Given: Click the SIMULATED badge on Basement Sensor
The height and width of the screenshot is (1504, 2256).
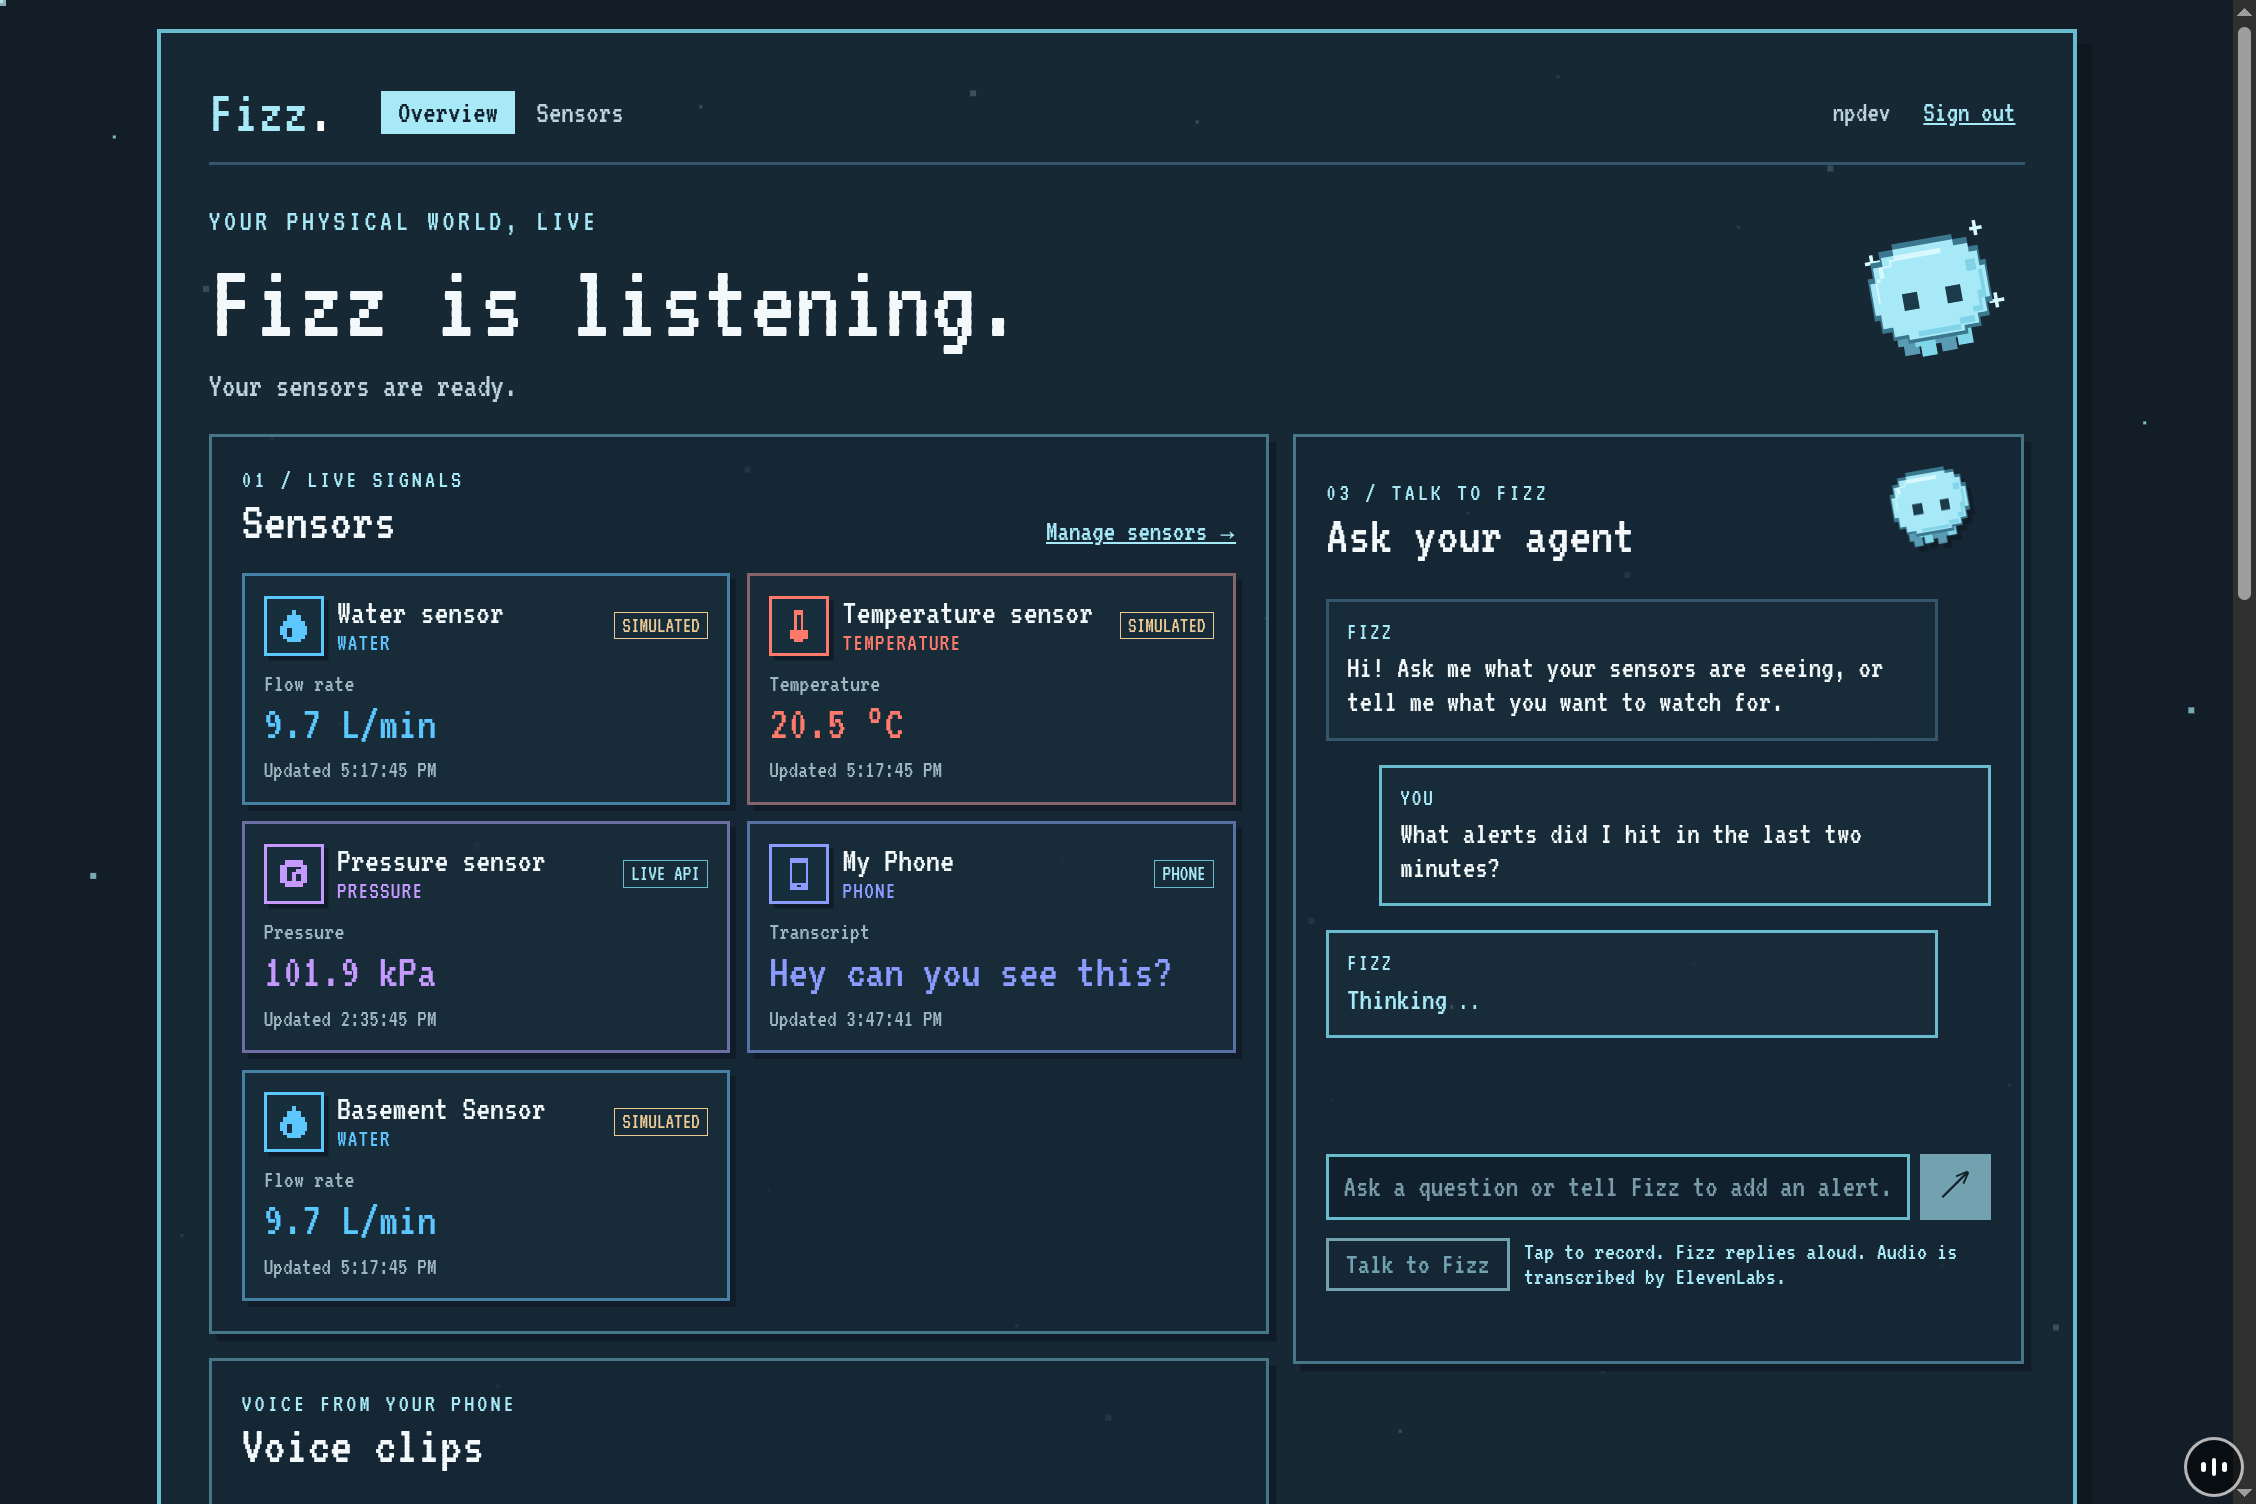Looking at the screenshot, I should [x=661, y=1122].
